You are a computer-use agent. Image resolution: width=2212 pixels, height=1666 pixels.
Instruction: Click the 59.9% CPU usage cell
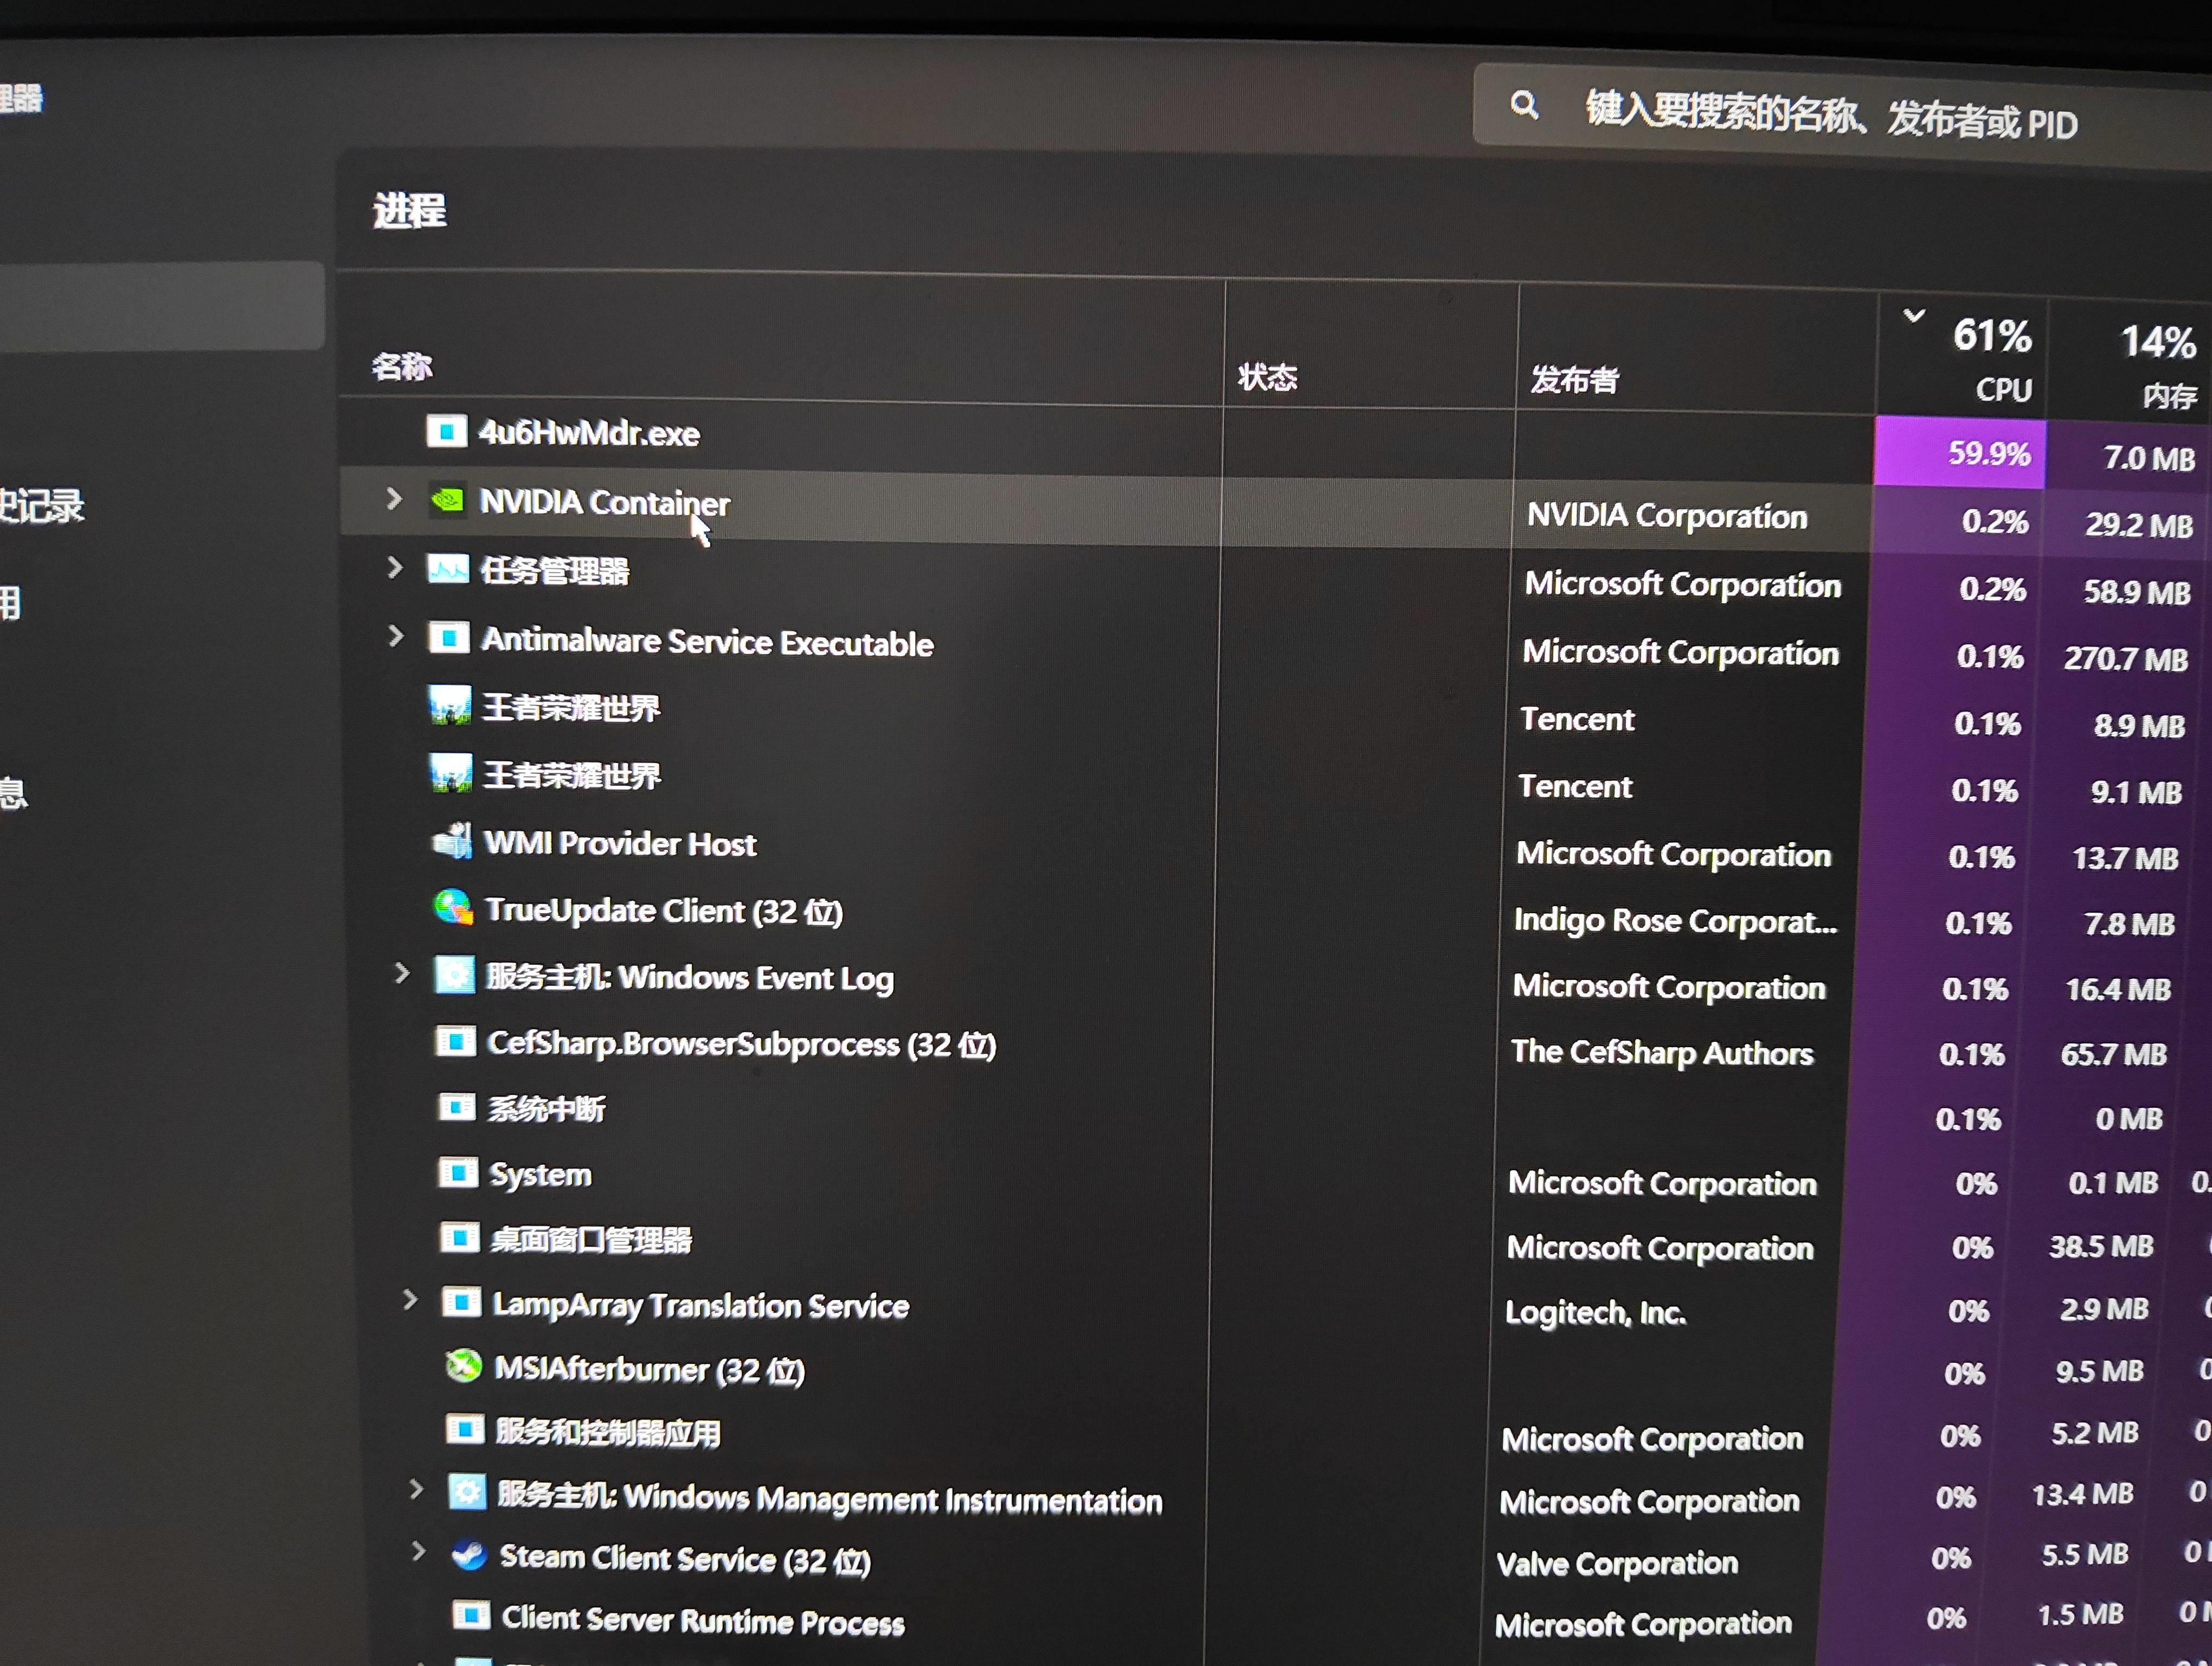1960,453
